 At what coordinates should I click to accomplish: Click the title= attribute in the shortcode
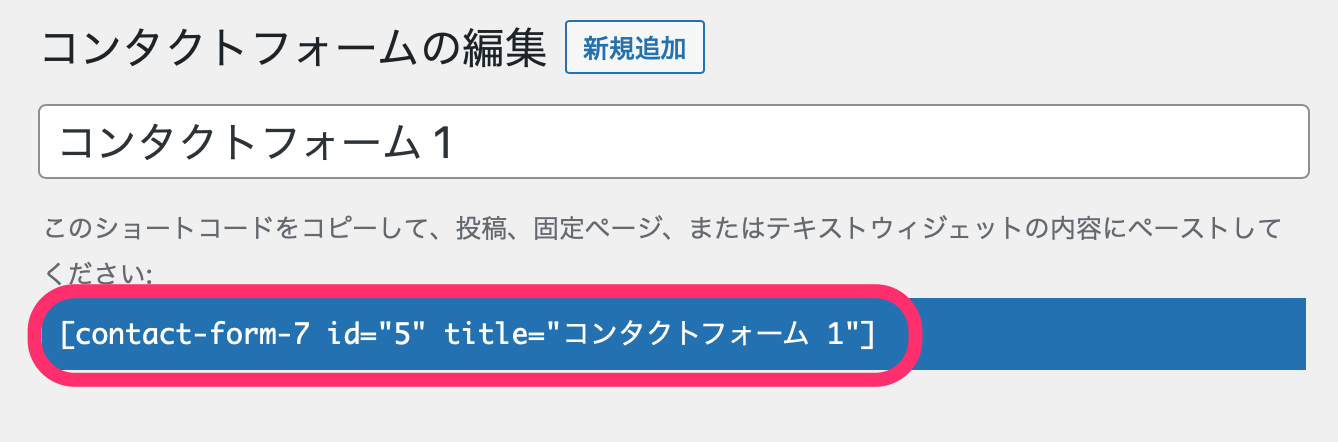click(x=492, y=334)
